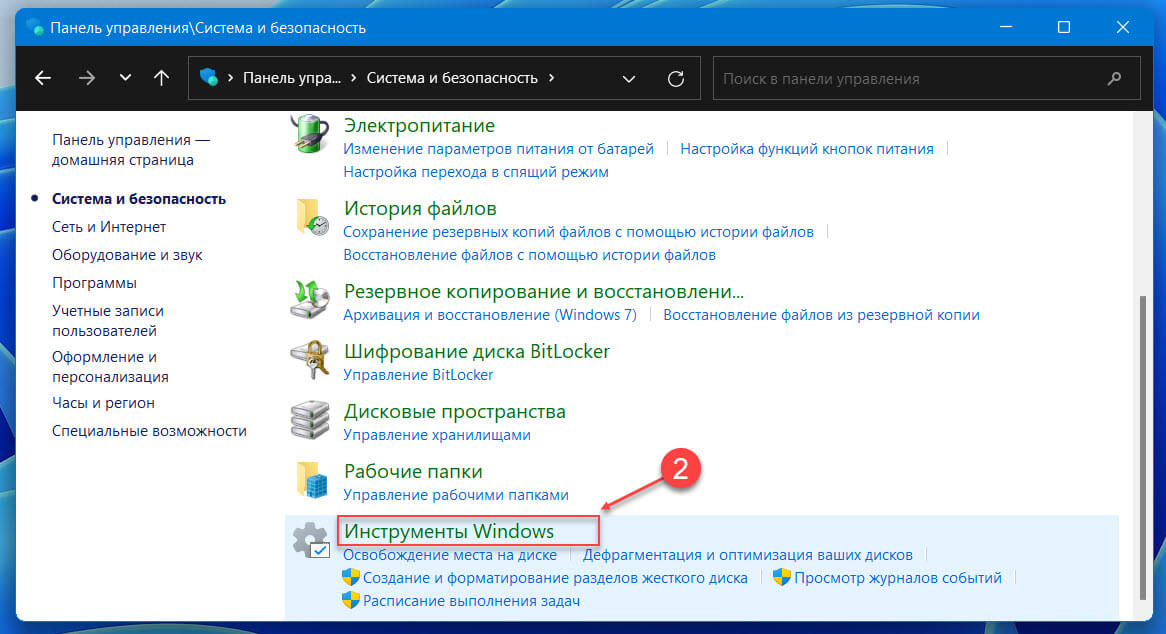This screenshot has width=1166, height=634.
Task: Open 'Дефрагментация и оптимизация ваших дисков'
Action: [747, 555]
